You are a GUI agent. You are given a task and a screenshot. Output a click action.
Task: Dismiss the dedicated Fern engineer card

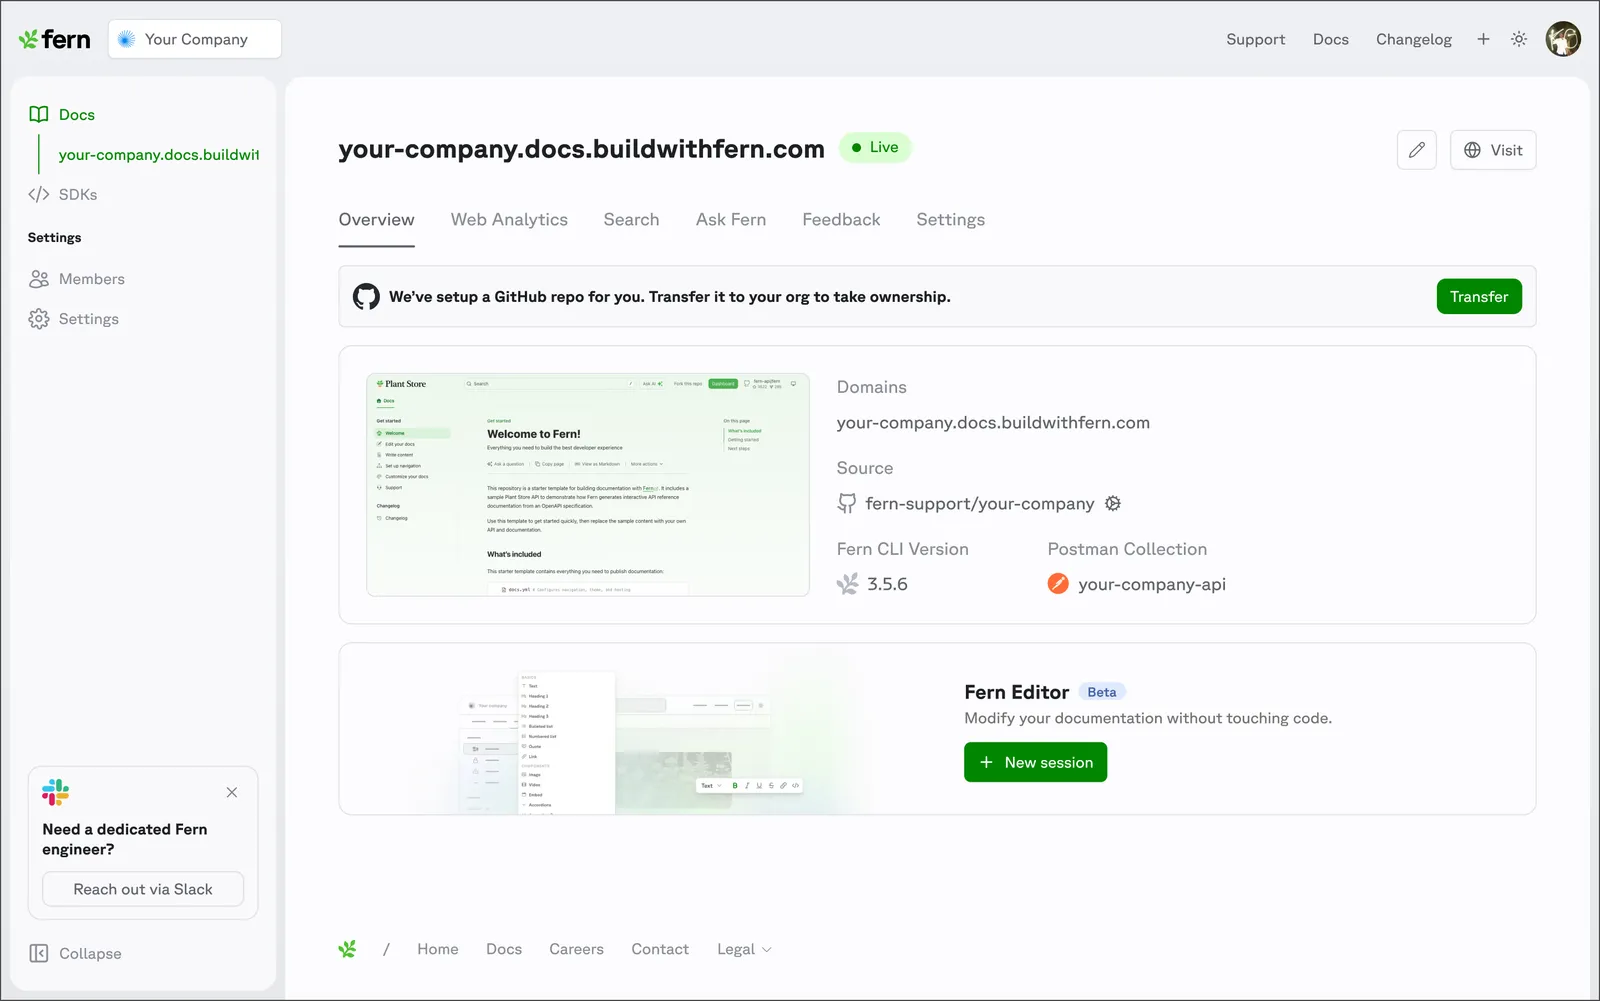click(x=232, y=793)
